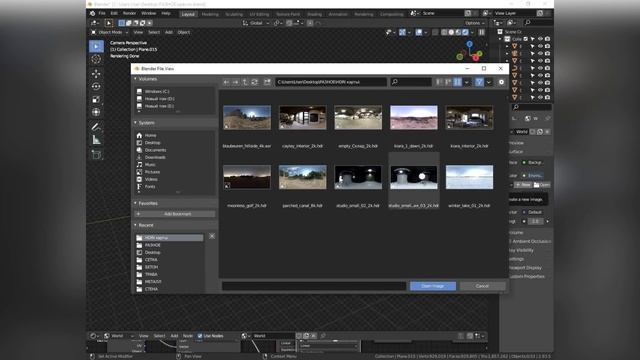
Task: Pause viewport rendering
Action: tap(482, 32)
